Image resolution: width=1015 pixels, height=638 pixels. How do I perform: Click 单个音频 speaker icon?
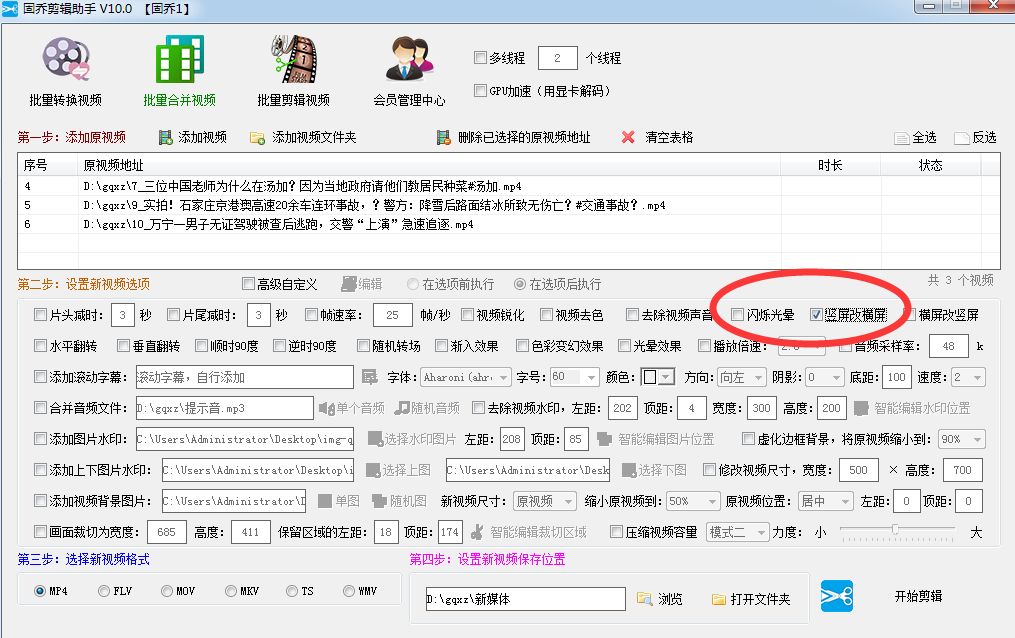[326, 408]
